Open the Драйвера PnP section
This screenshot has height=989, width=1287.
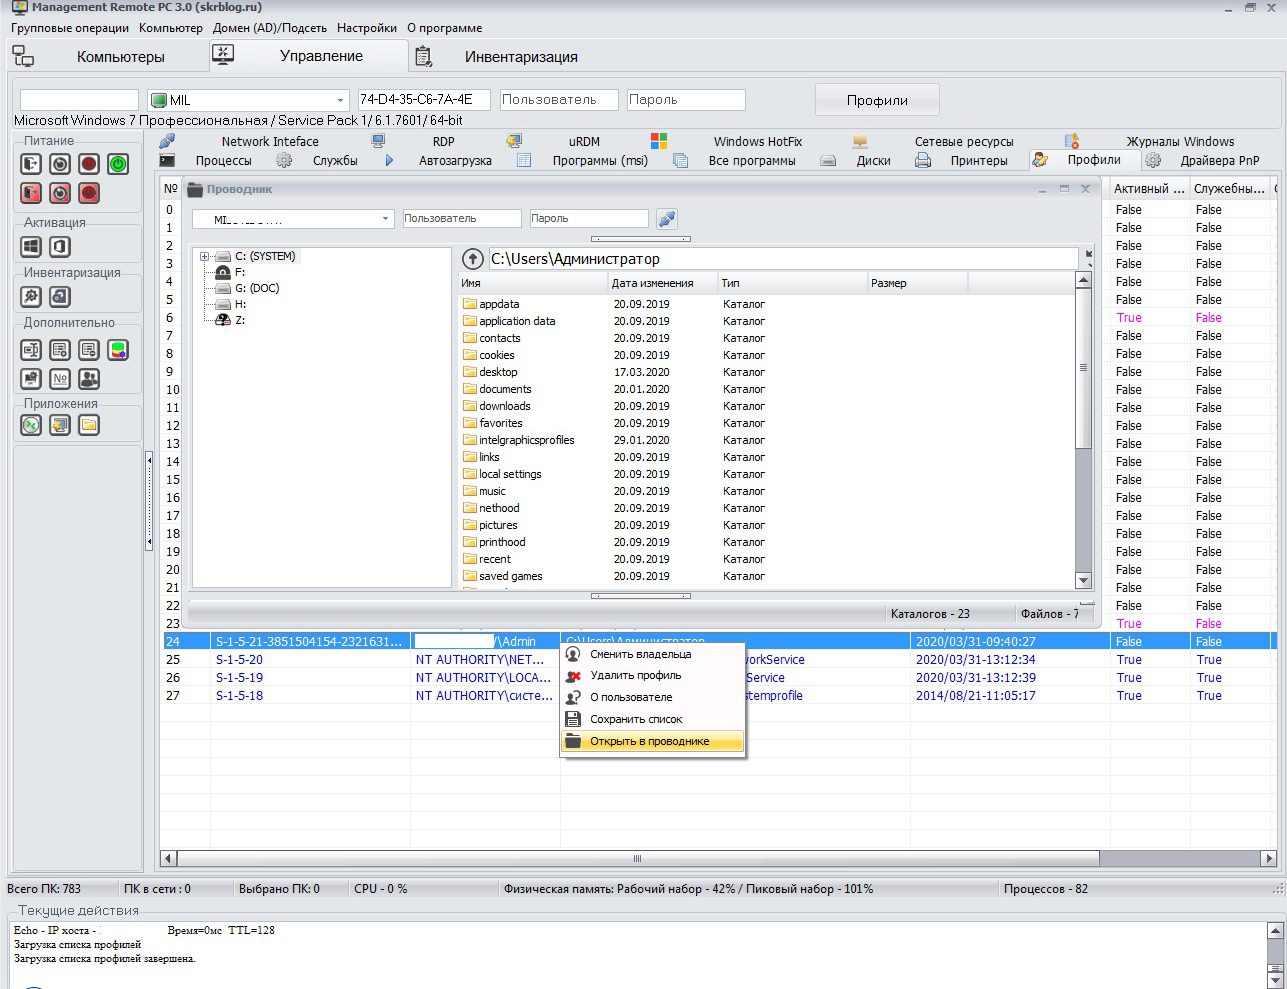[x=1220, y=160]
